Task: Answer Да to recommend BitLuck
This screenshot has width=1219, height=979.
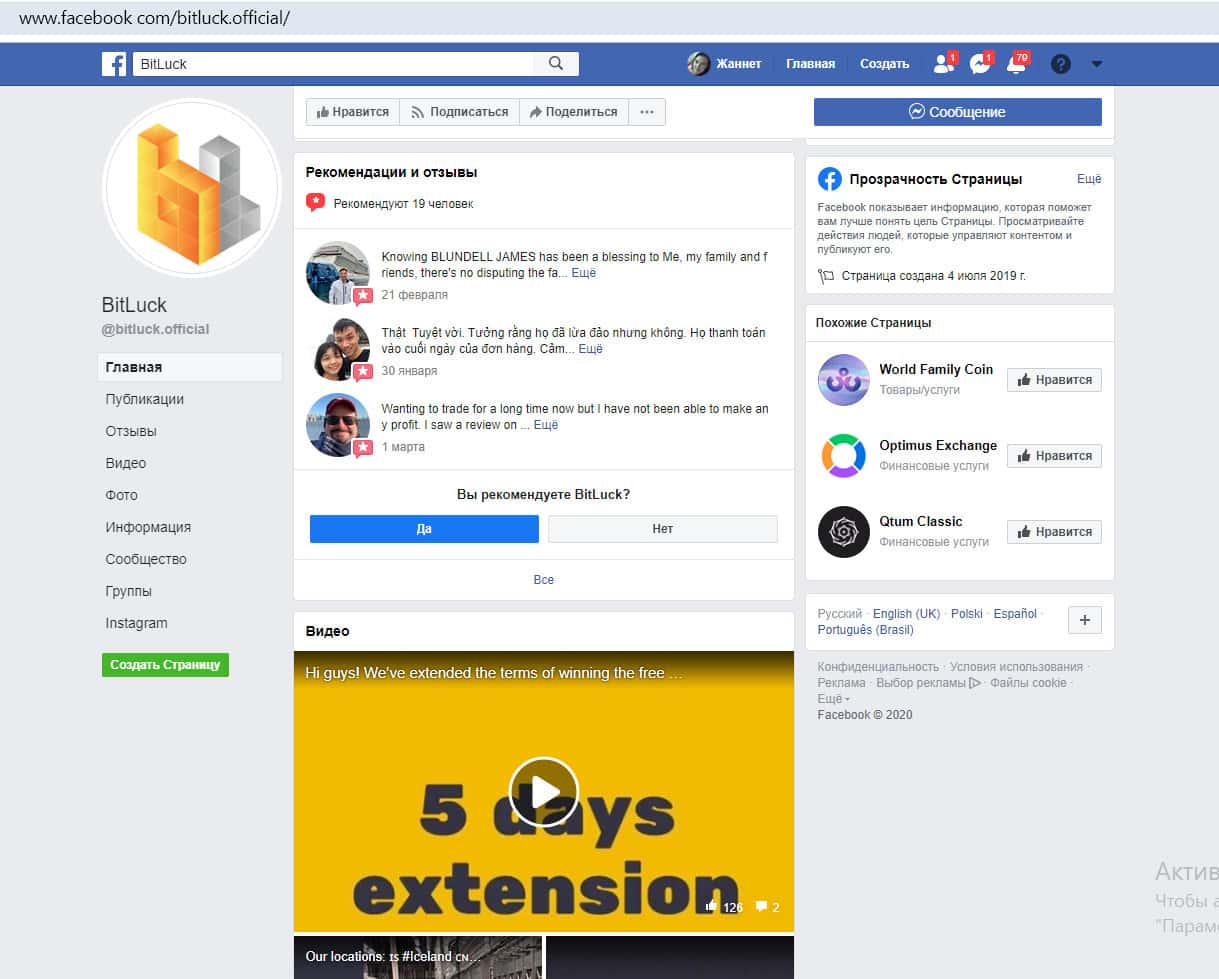Action: click(424, 529)
